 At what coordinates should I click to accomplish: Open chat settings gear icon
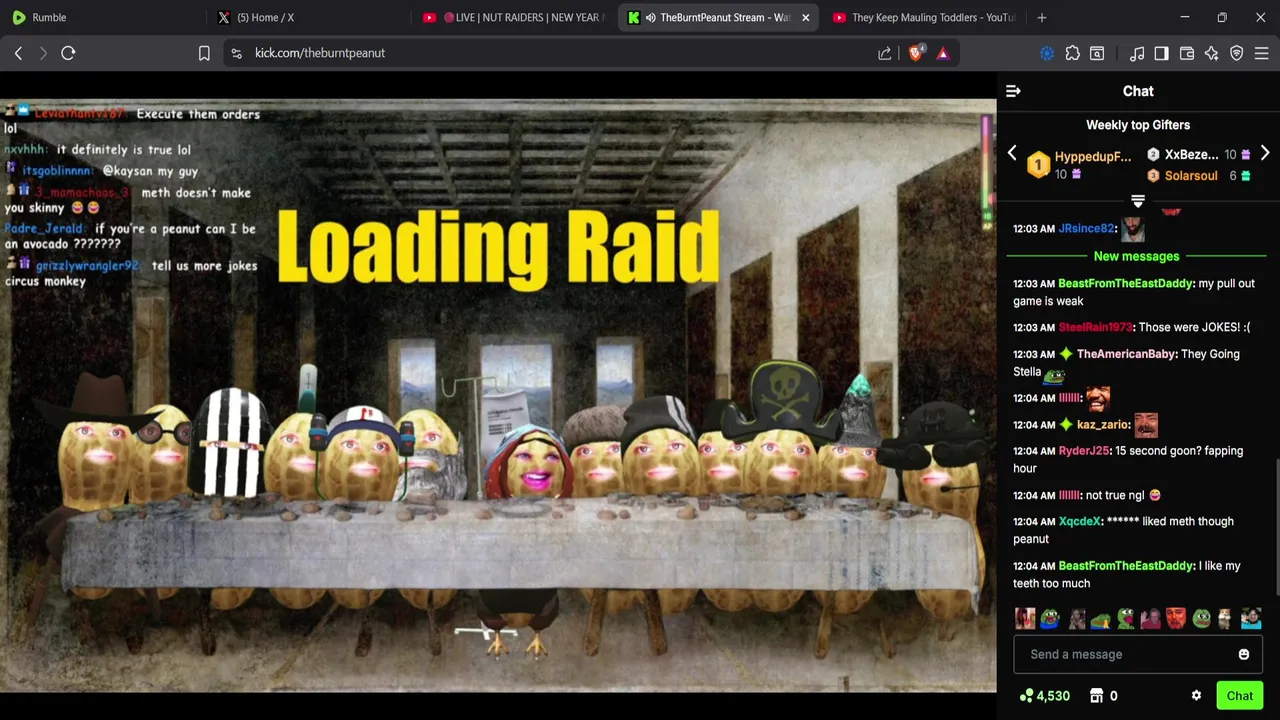click(1196, 696)
